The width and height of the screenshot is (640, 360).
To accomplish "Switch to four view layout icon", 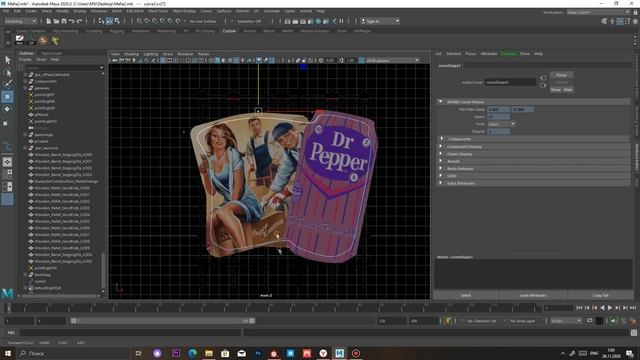I will tap(7, 174).
